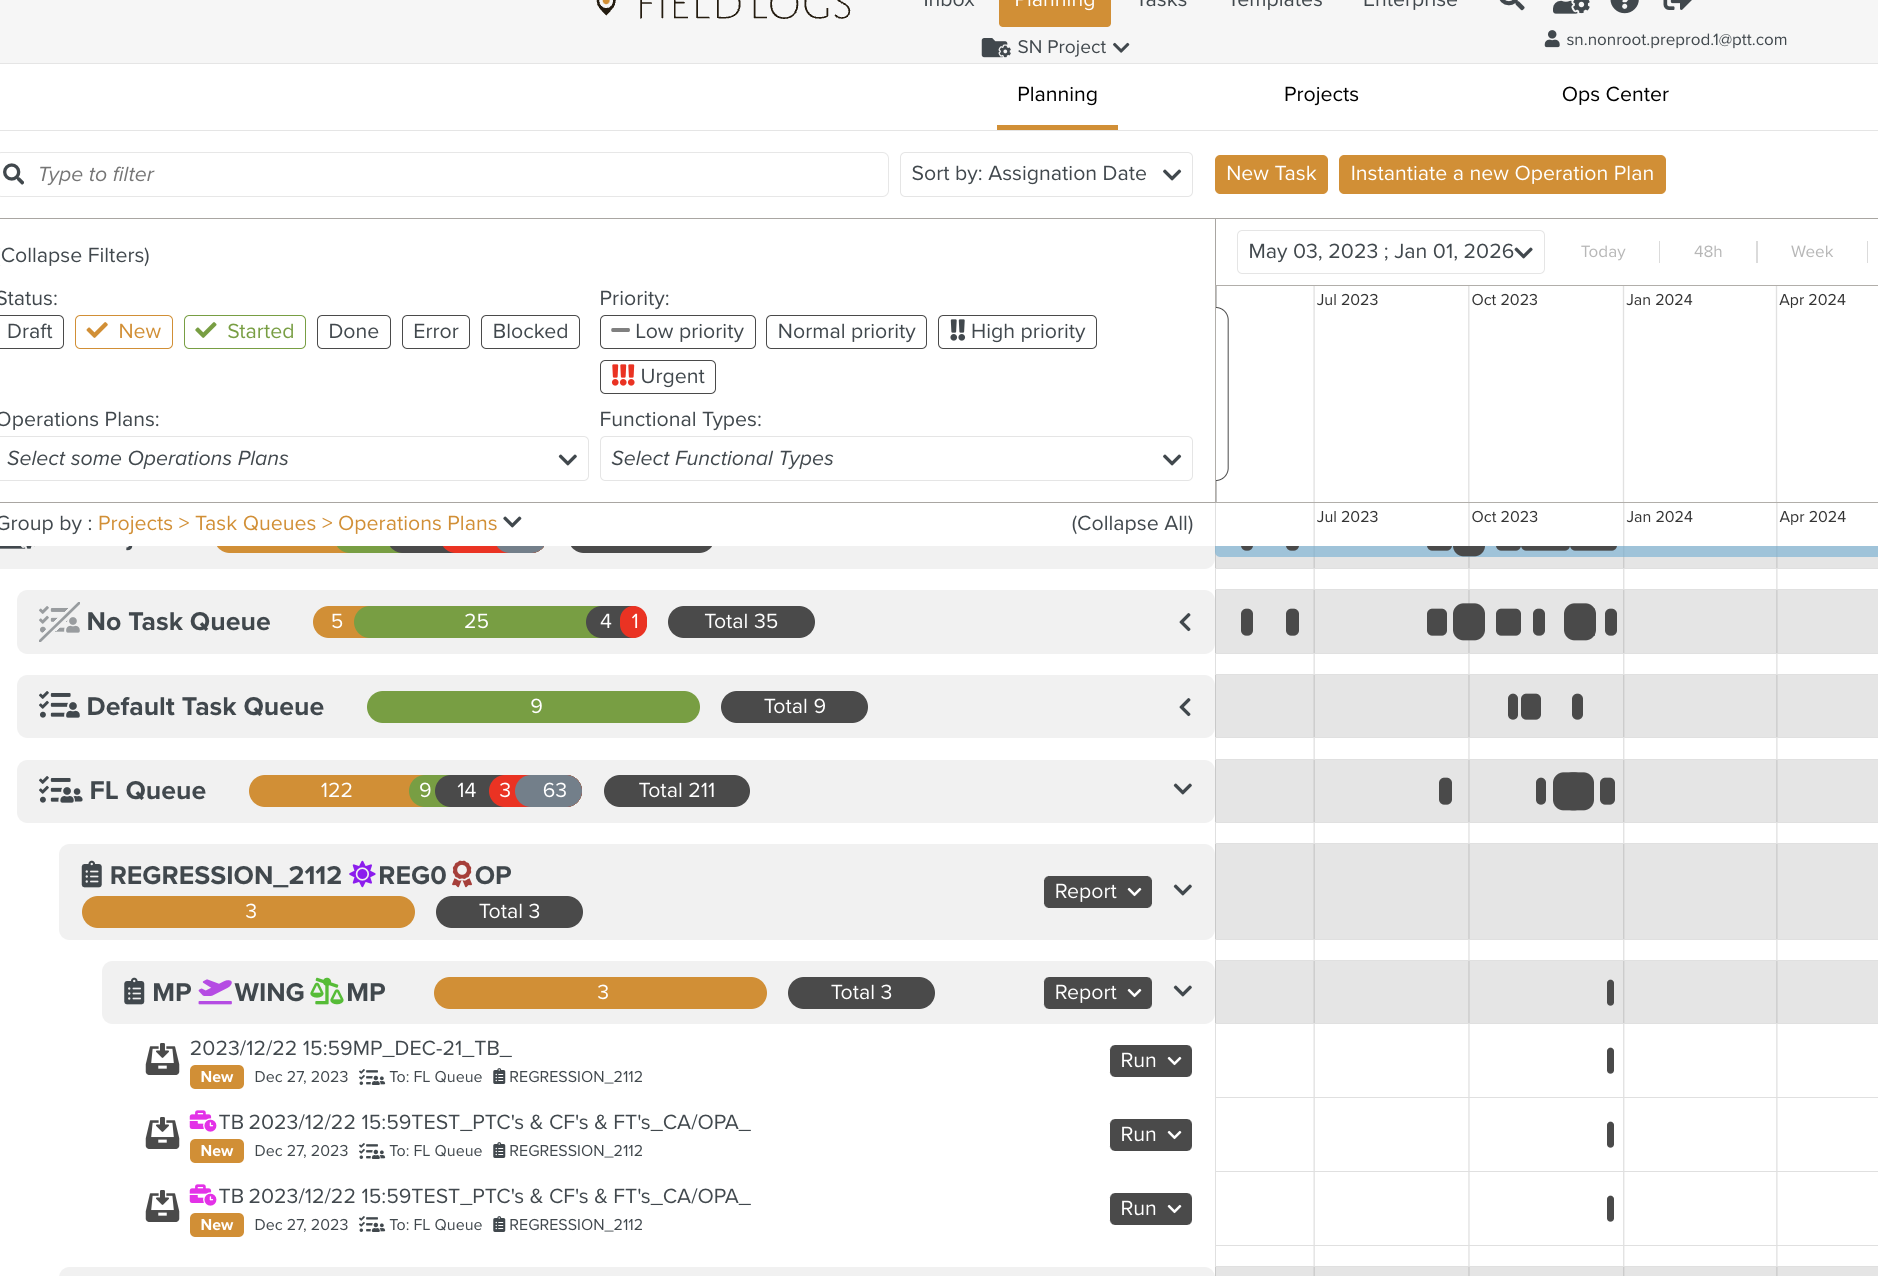Click the MP WING clipboard icon
Screen dimensions: 1878x1276
click(x=134, y=992)
